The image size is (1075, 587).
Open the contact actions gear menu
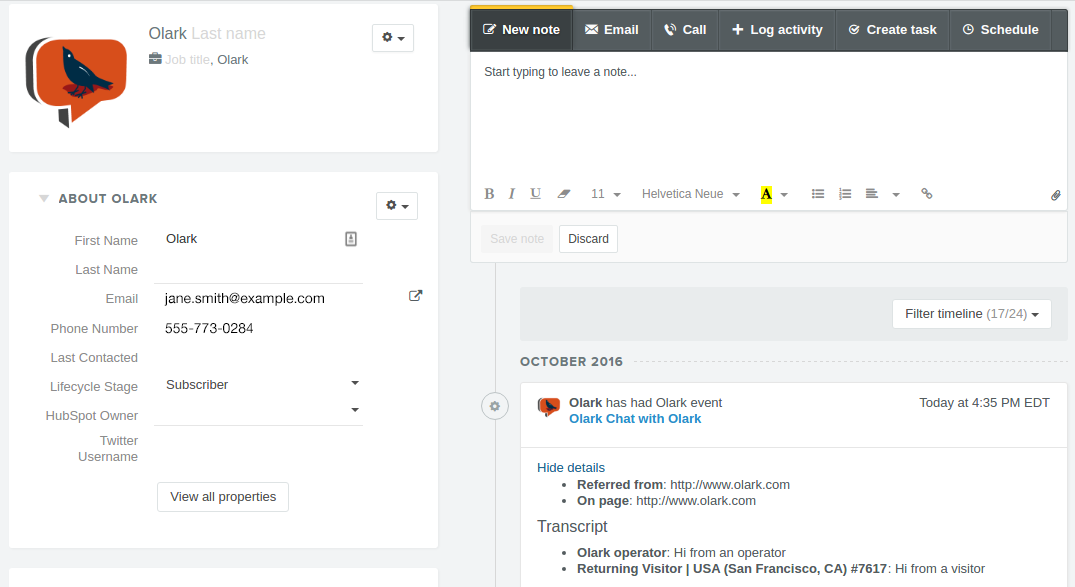click(393, 38)
